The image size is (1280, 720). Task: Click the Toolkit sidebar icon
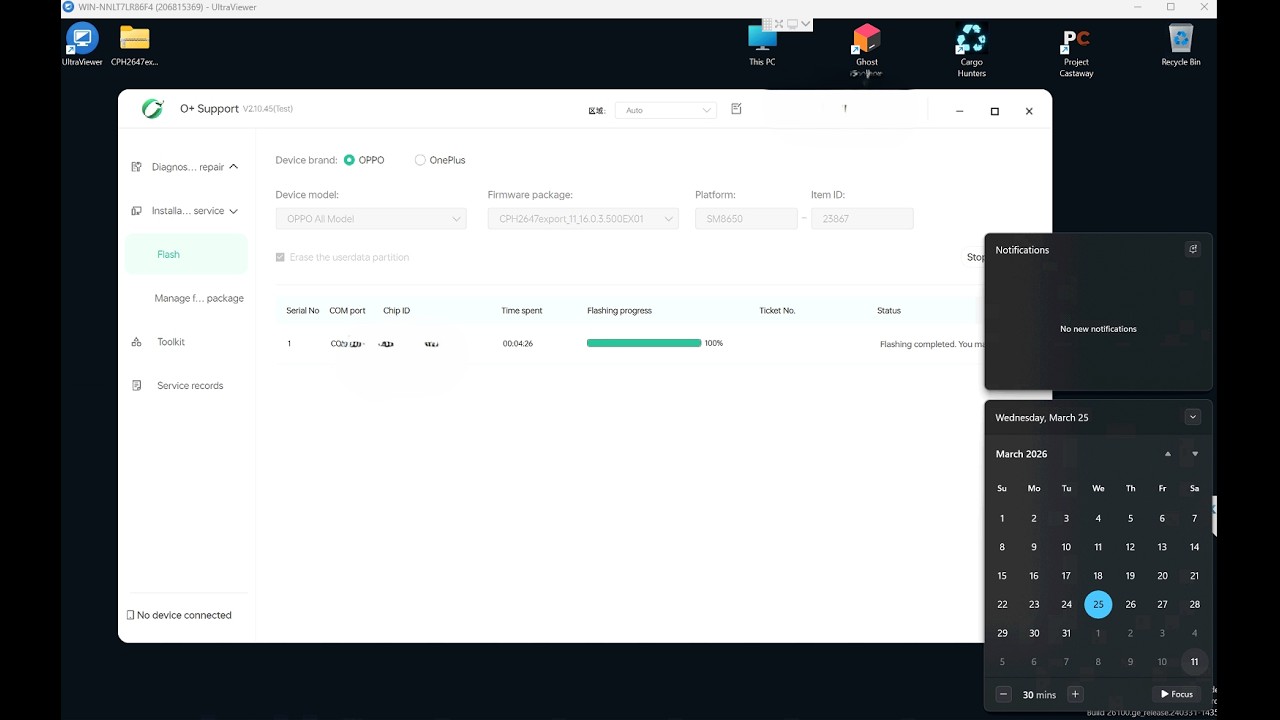(x=136, y=342)
